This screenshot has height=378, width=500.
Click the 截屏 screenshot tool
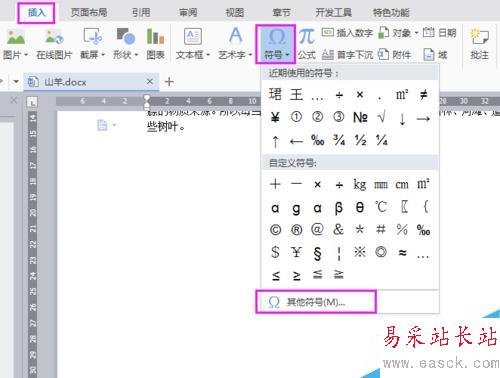coord(92,44)
